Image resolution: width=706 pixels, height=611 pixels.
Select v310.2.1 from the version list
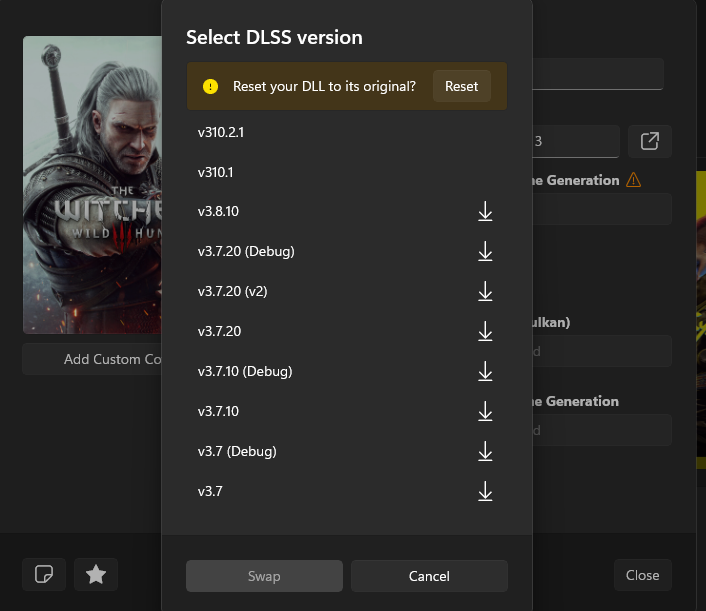(222, 132)
